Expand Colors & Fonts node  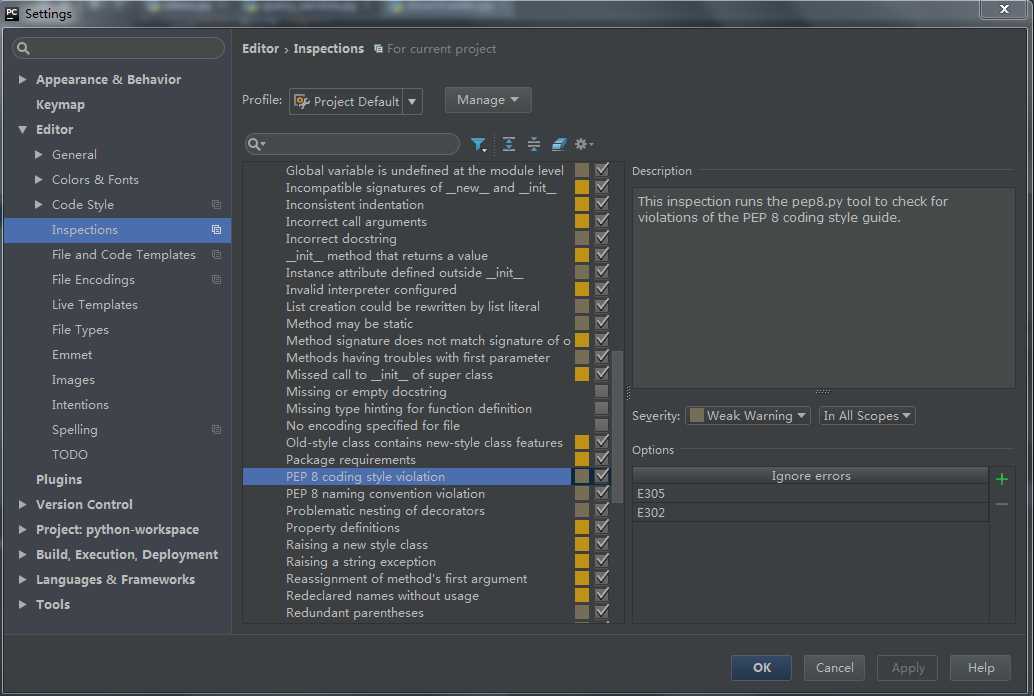(x=38, y=179)
